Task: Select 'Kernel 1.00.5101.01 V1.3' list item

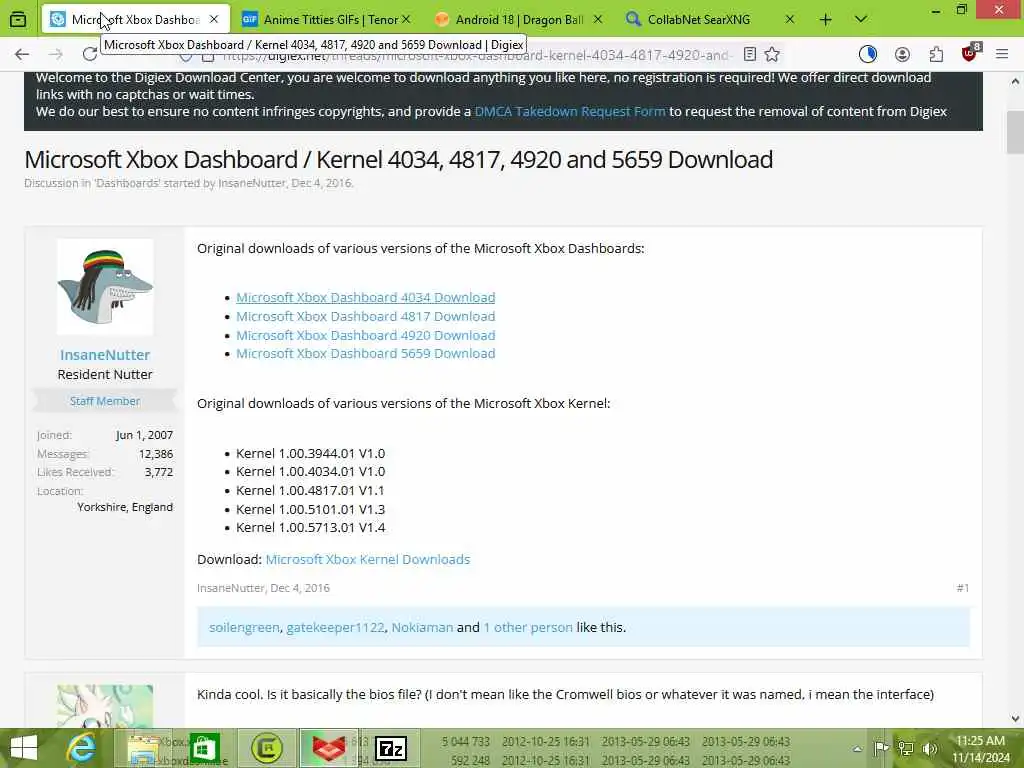Action: tap(310, 509)
